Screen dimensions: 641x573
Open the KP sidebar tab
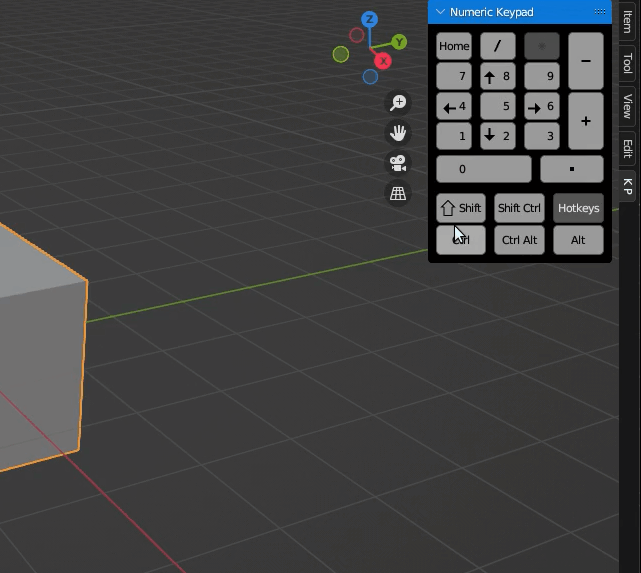[x=628, y=186]
